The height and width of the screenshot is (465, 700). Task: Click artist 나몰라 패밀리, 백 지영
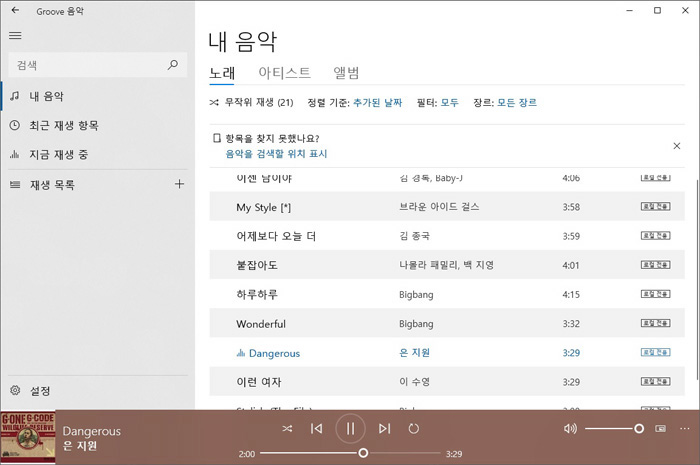[446, 265]
